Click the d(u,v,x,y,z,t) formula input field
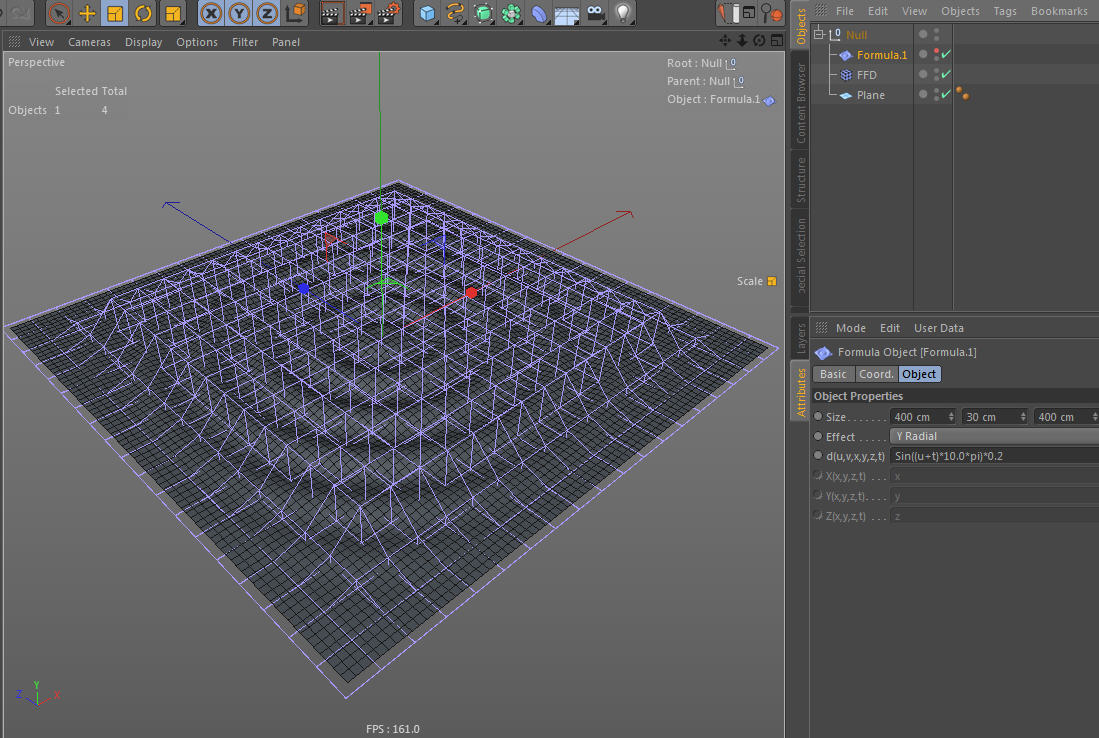The image size is (1099, 738). 993,455
